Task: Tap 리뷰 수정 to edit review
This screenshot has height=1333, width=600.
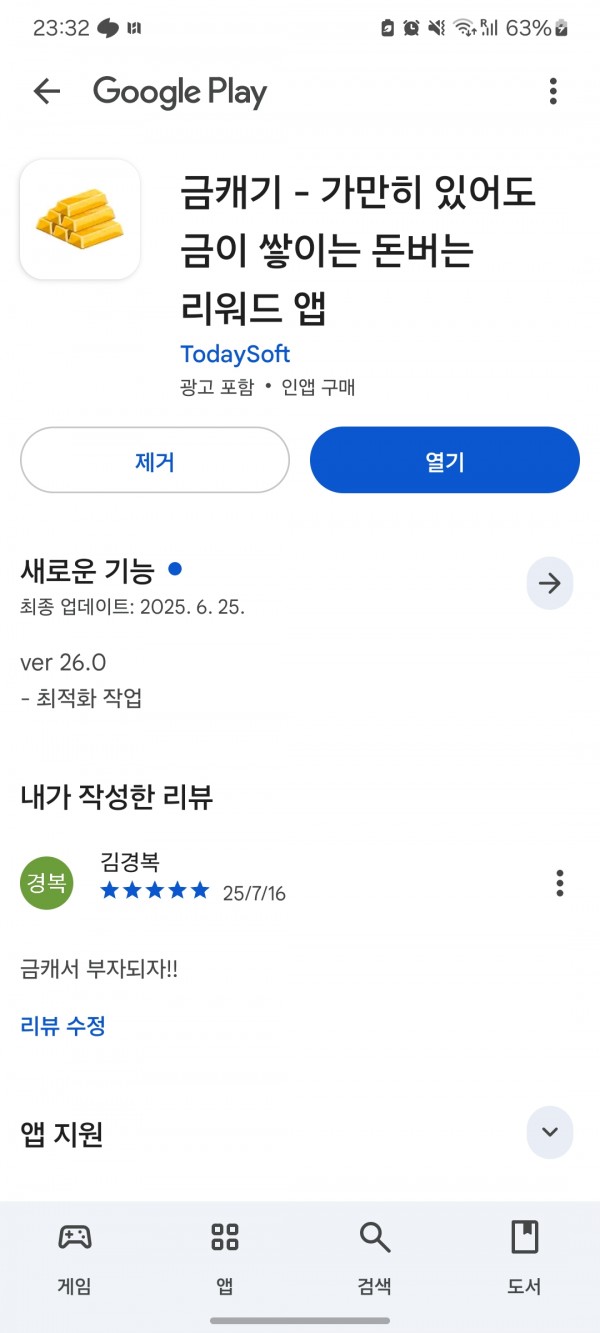Action: 63,1025
